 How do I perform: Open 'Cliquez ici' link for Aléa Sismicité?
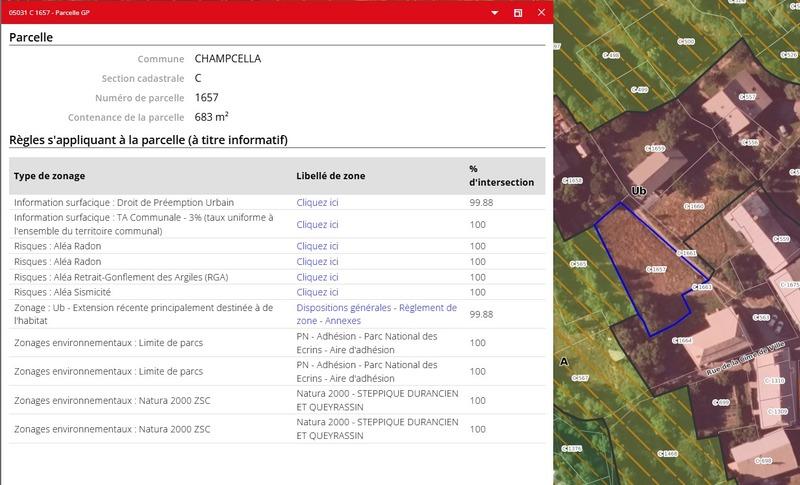click(317, 292)
